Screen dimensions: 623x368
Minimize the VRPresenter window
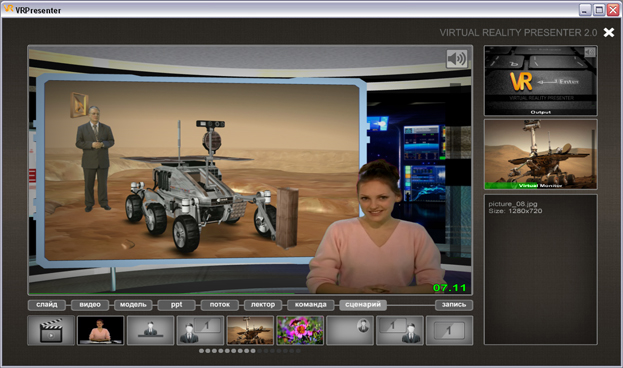click(x=584, y=10)
